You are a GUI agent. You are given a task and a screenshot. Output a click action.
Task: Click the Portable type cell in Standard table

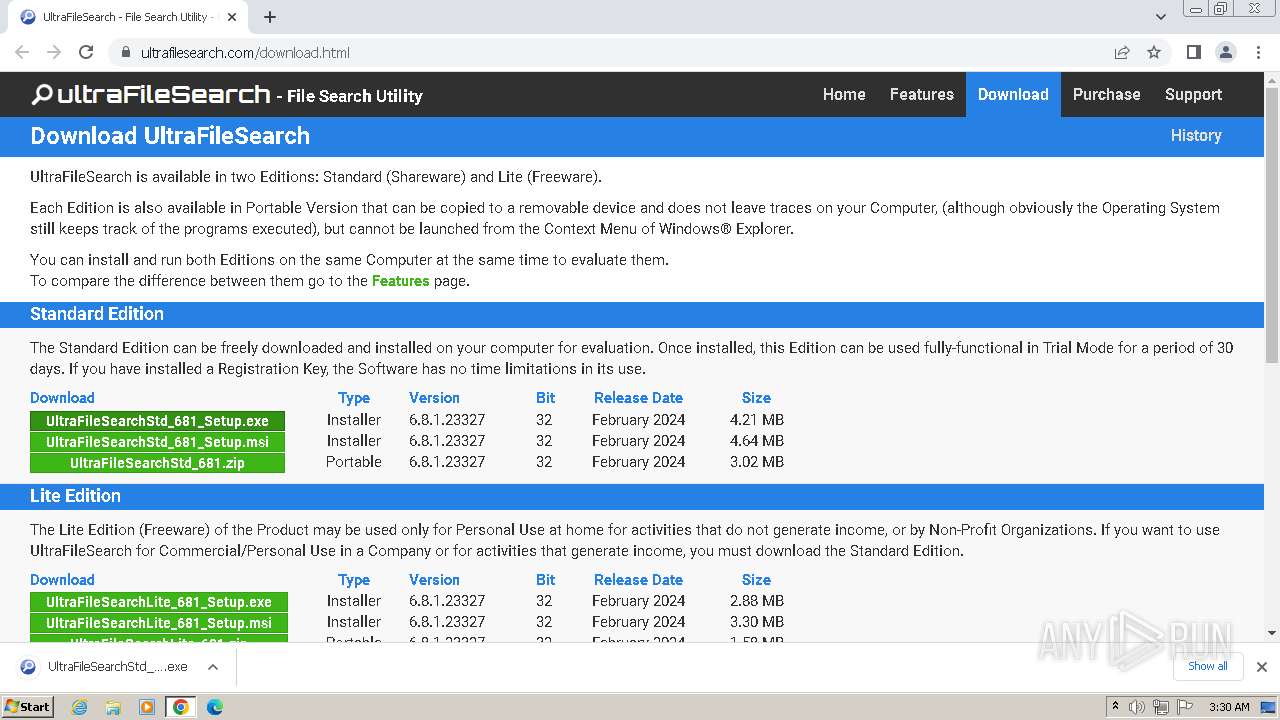coord(354,462)
